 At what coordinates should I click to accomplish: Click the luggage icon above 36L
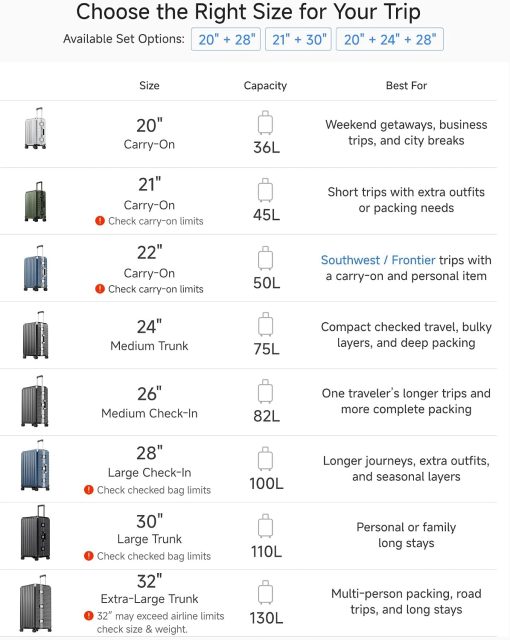point(265,122)
